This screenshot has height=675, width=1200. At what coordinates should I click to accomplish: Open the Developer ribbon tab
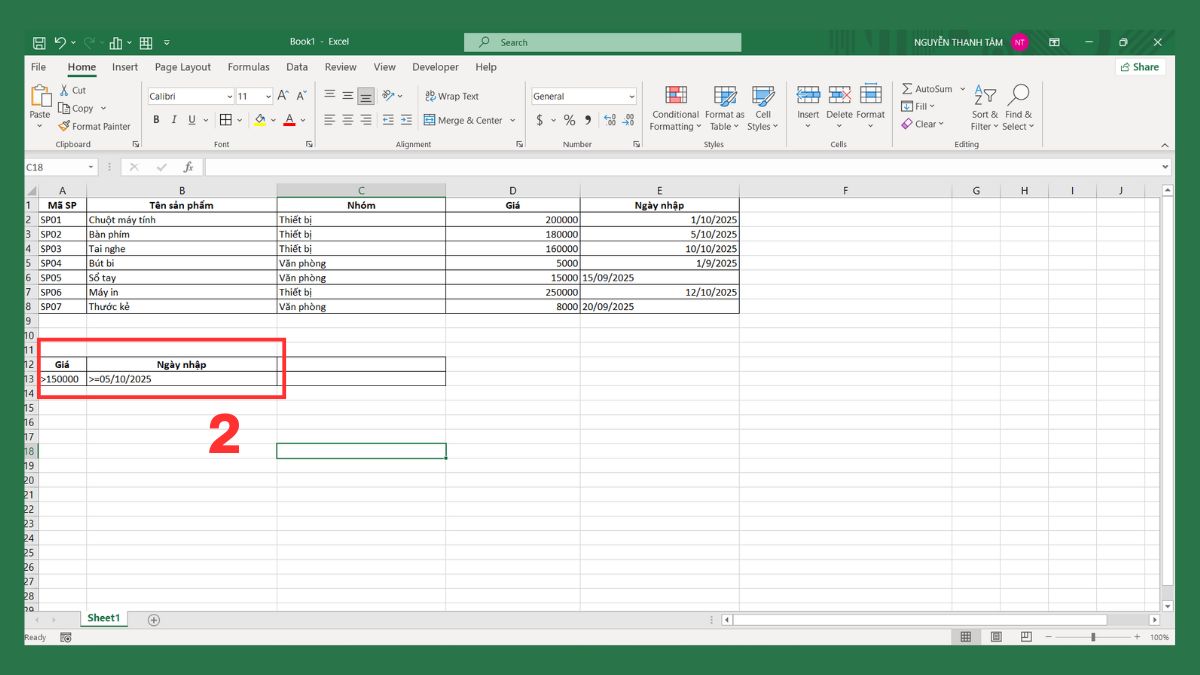[x=435, y=67]
